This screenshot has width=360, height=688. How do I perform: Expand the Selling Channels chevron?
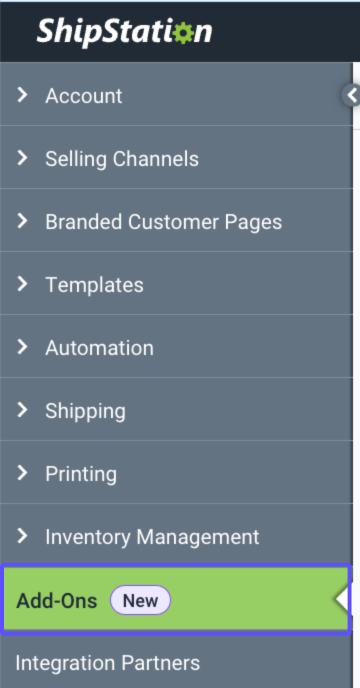22,158
